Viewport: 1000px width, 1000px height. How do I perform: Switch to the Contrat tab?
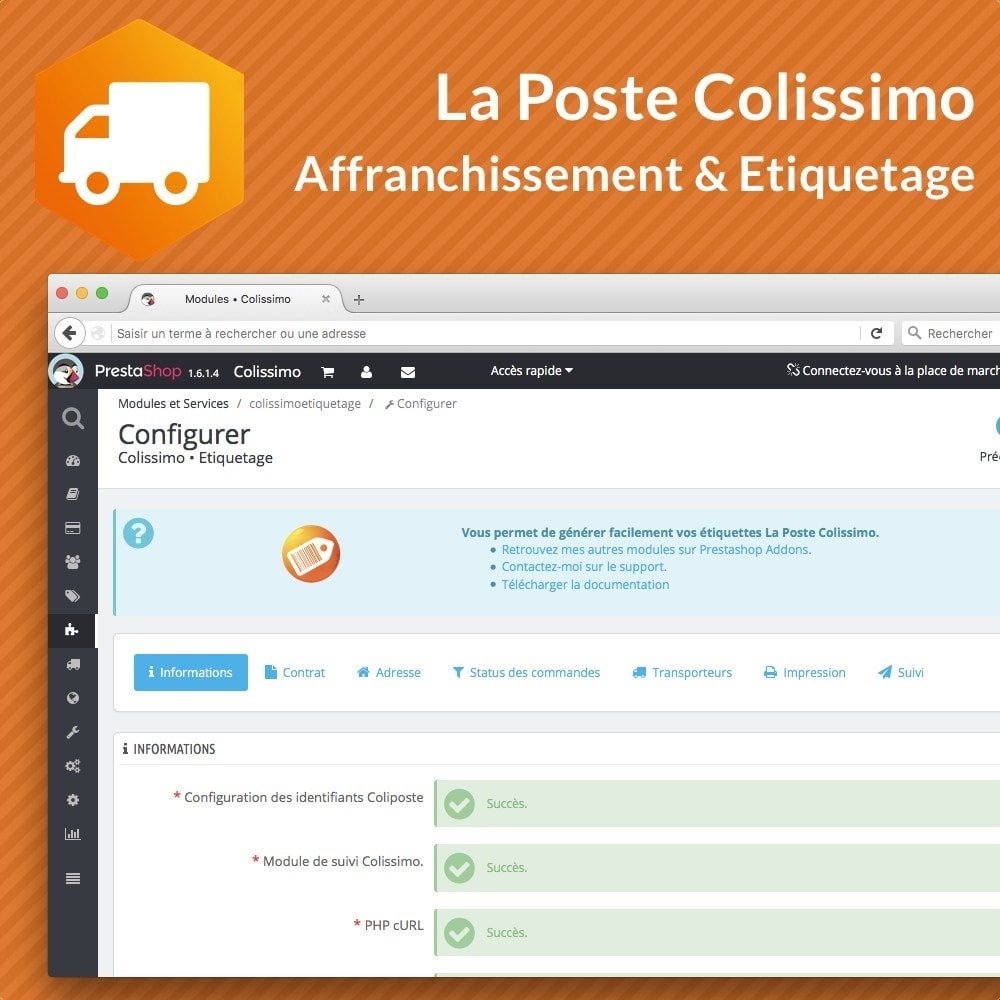pyautogui.click(x=295, y=672)
